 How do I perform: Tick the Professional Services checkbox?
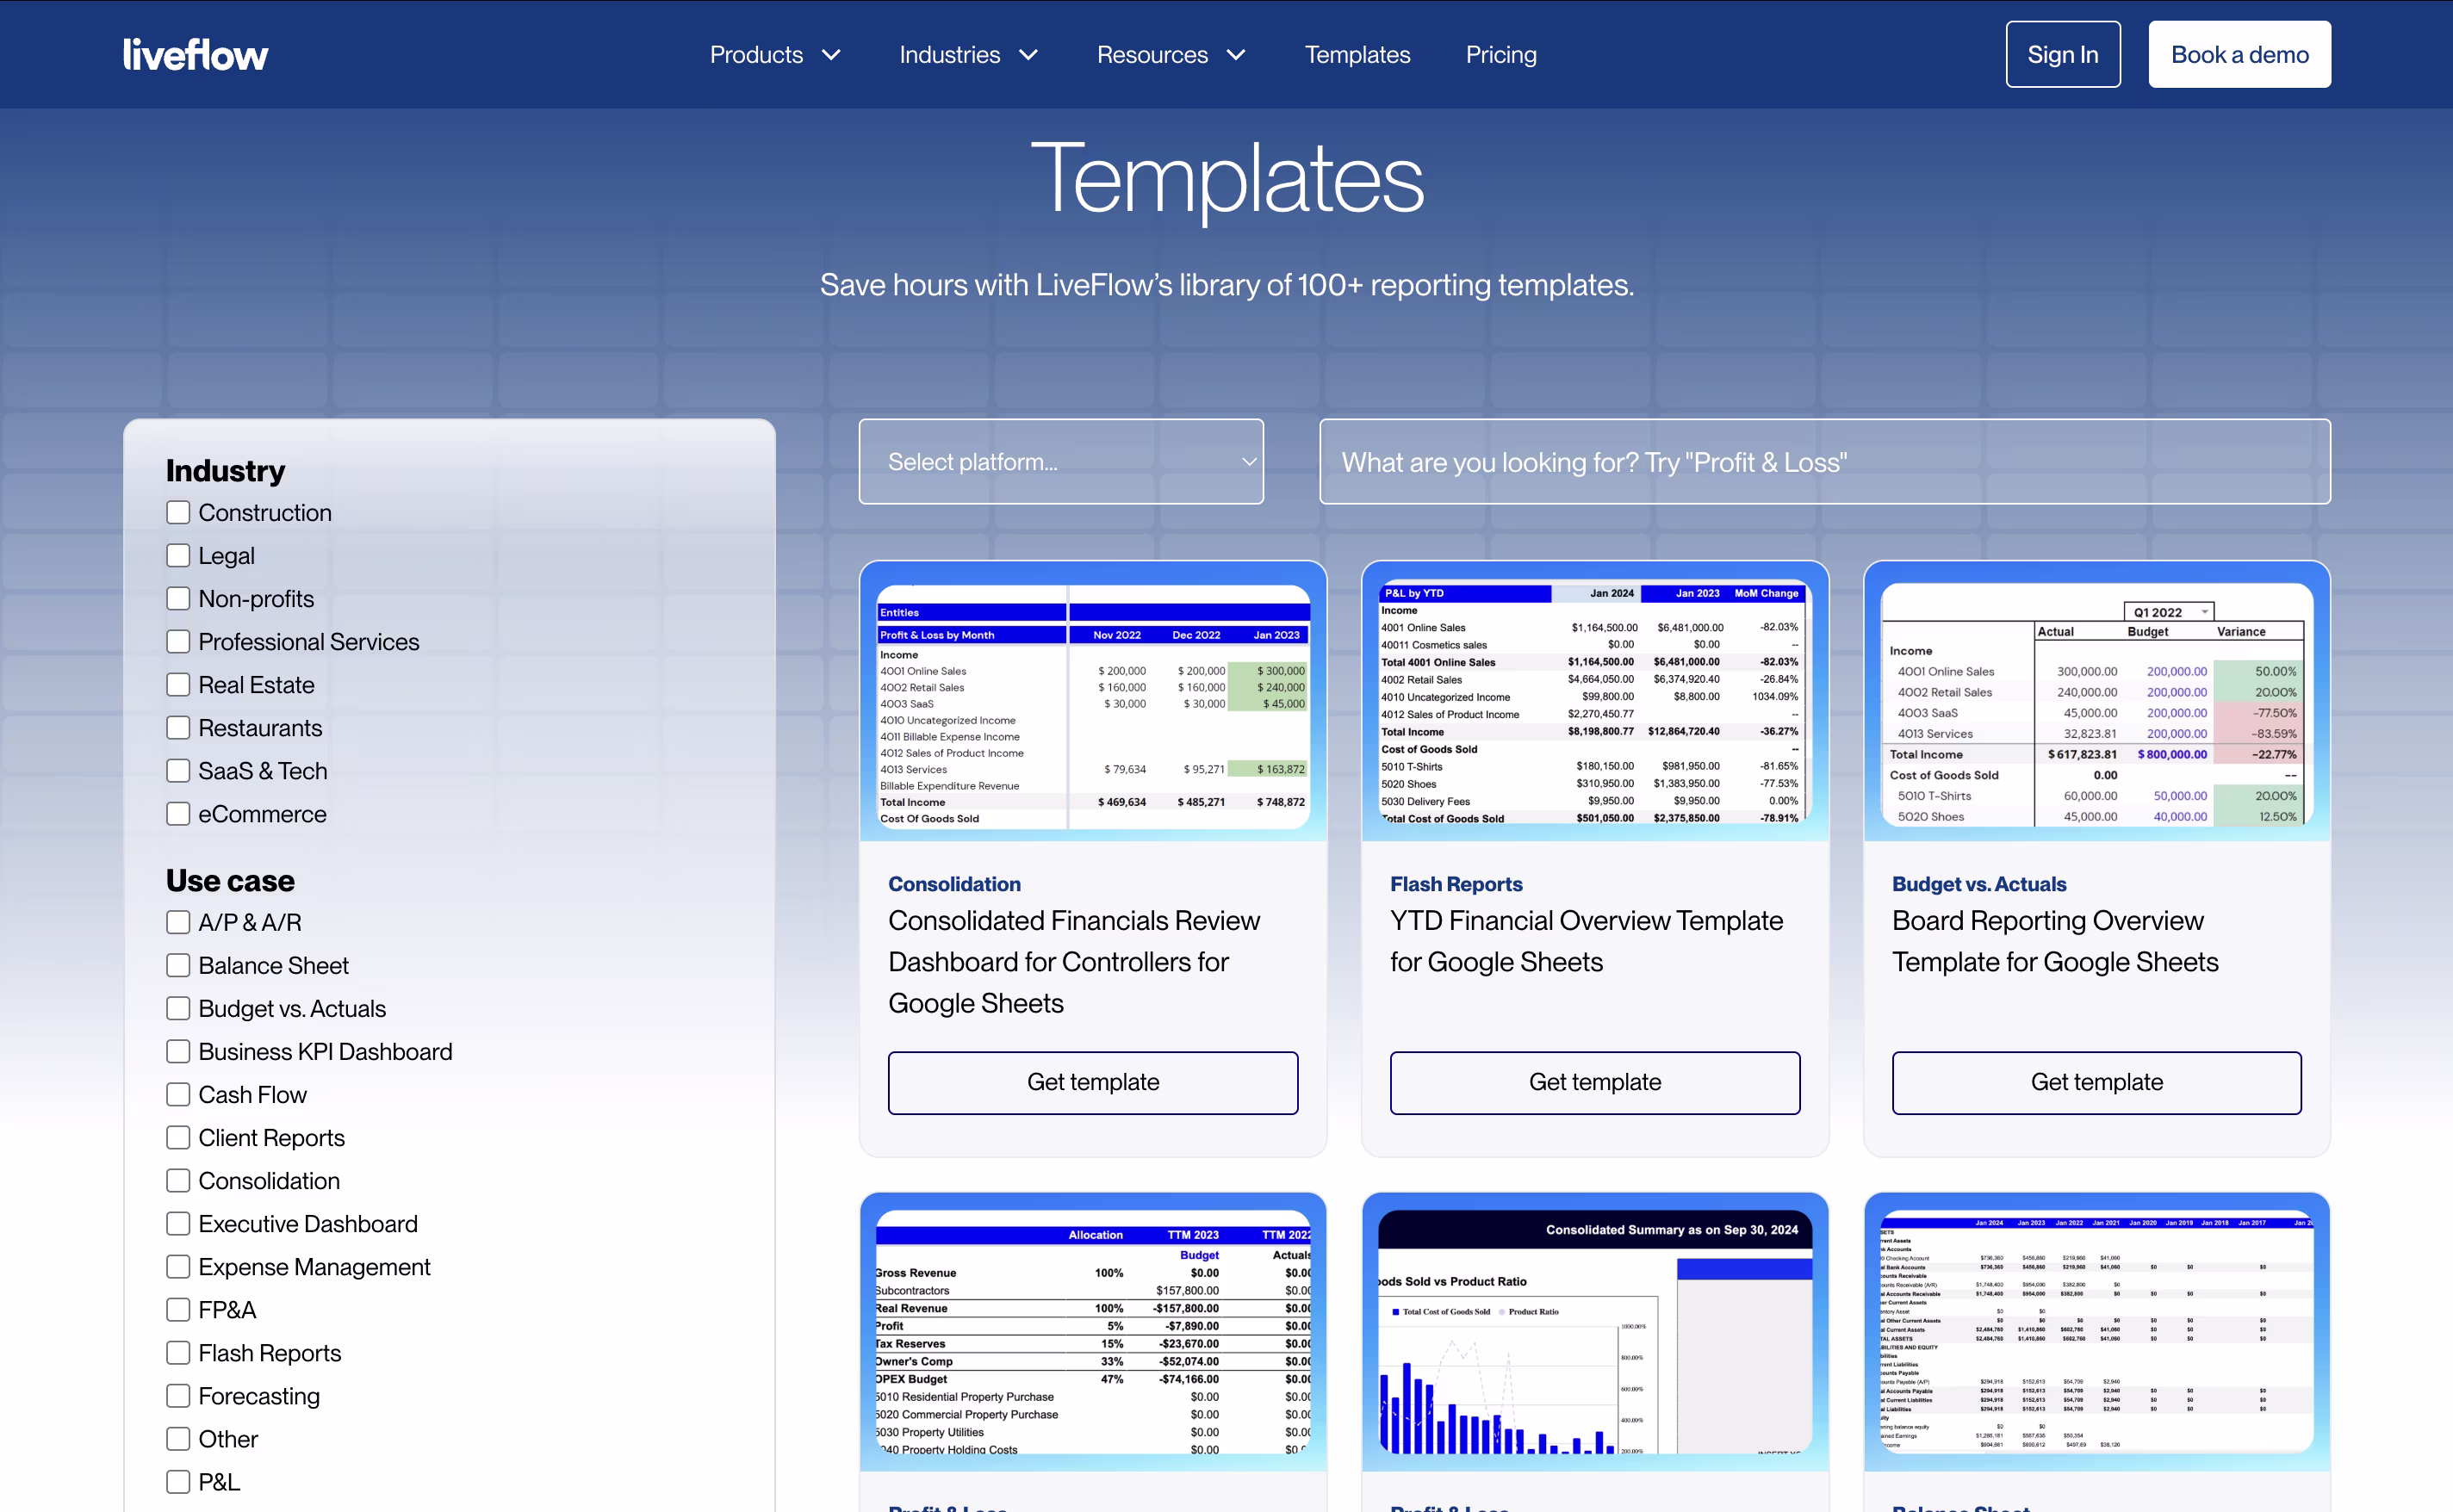coord(178,641)
